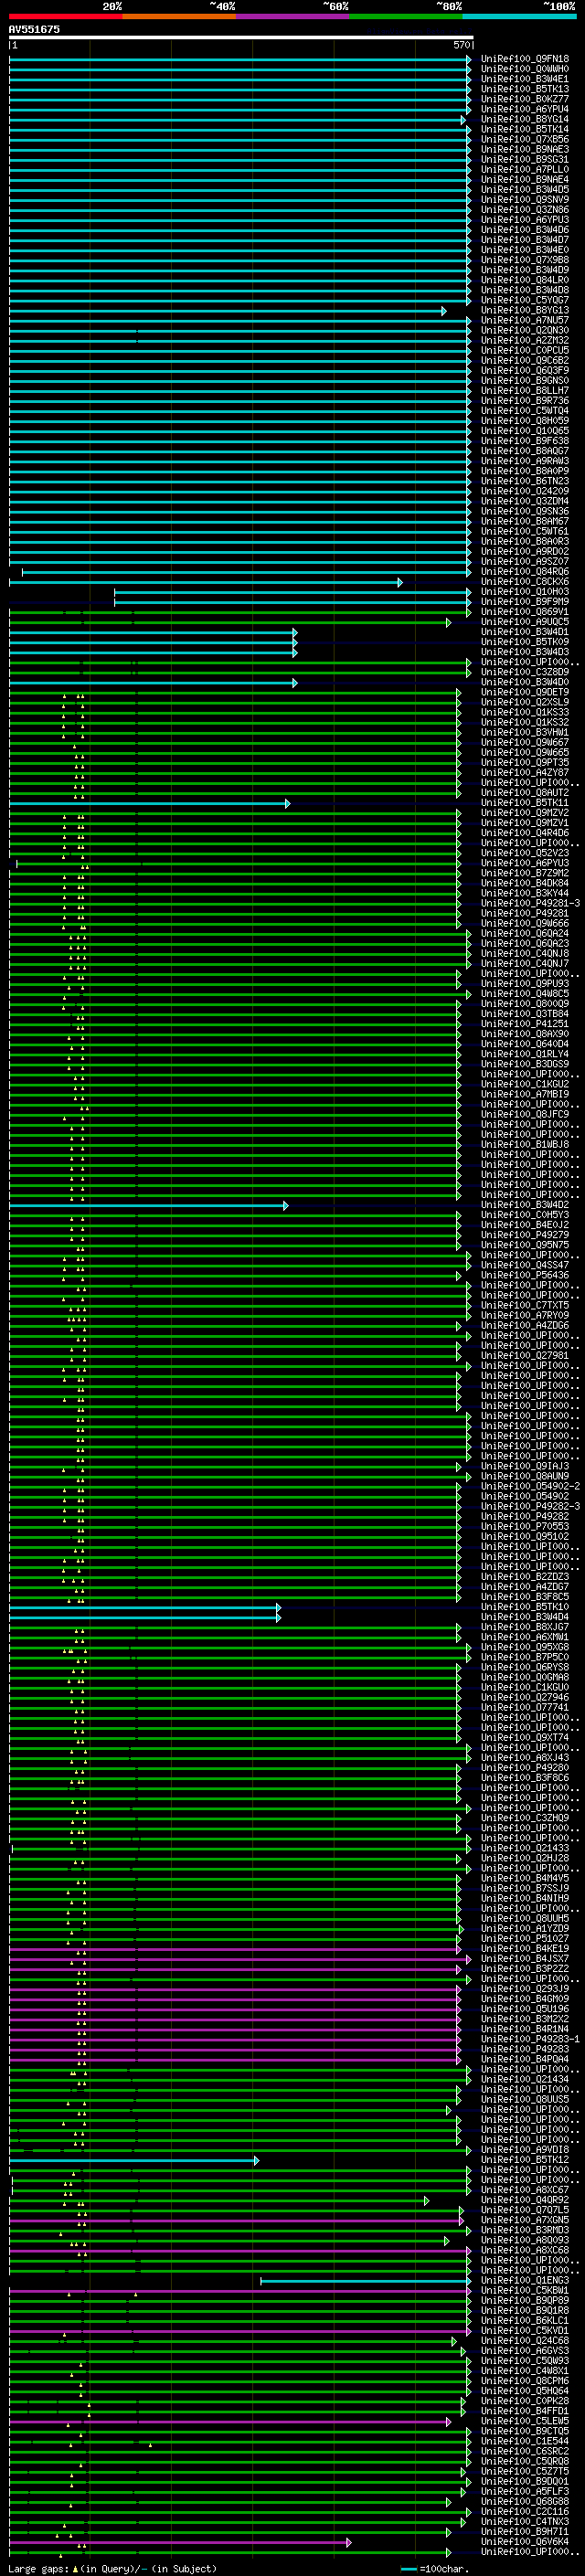Select hit label UniRef100_B9H7I1
This screenshot has height=2576, width=585.
(524, 2531)
